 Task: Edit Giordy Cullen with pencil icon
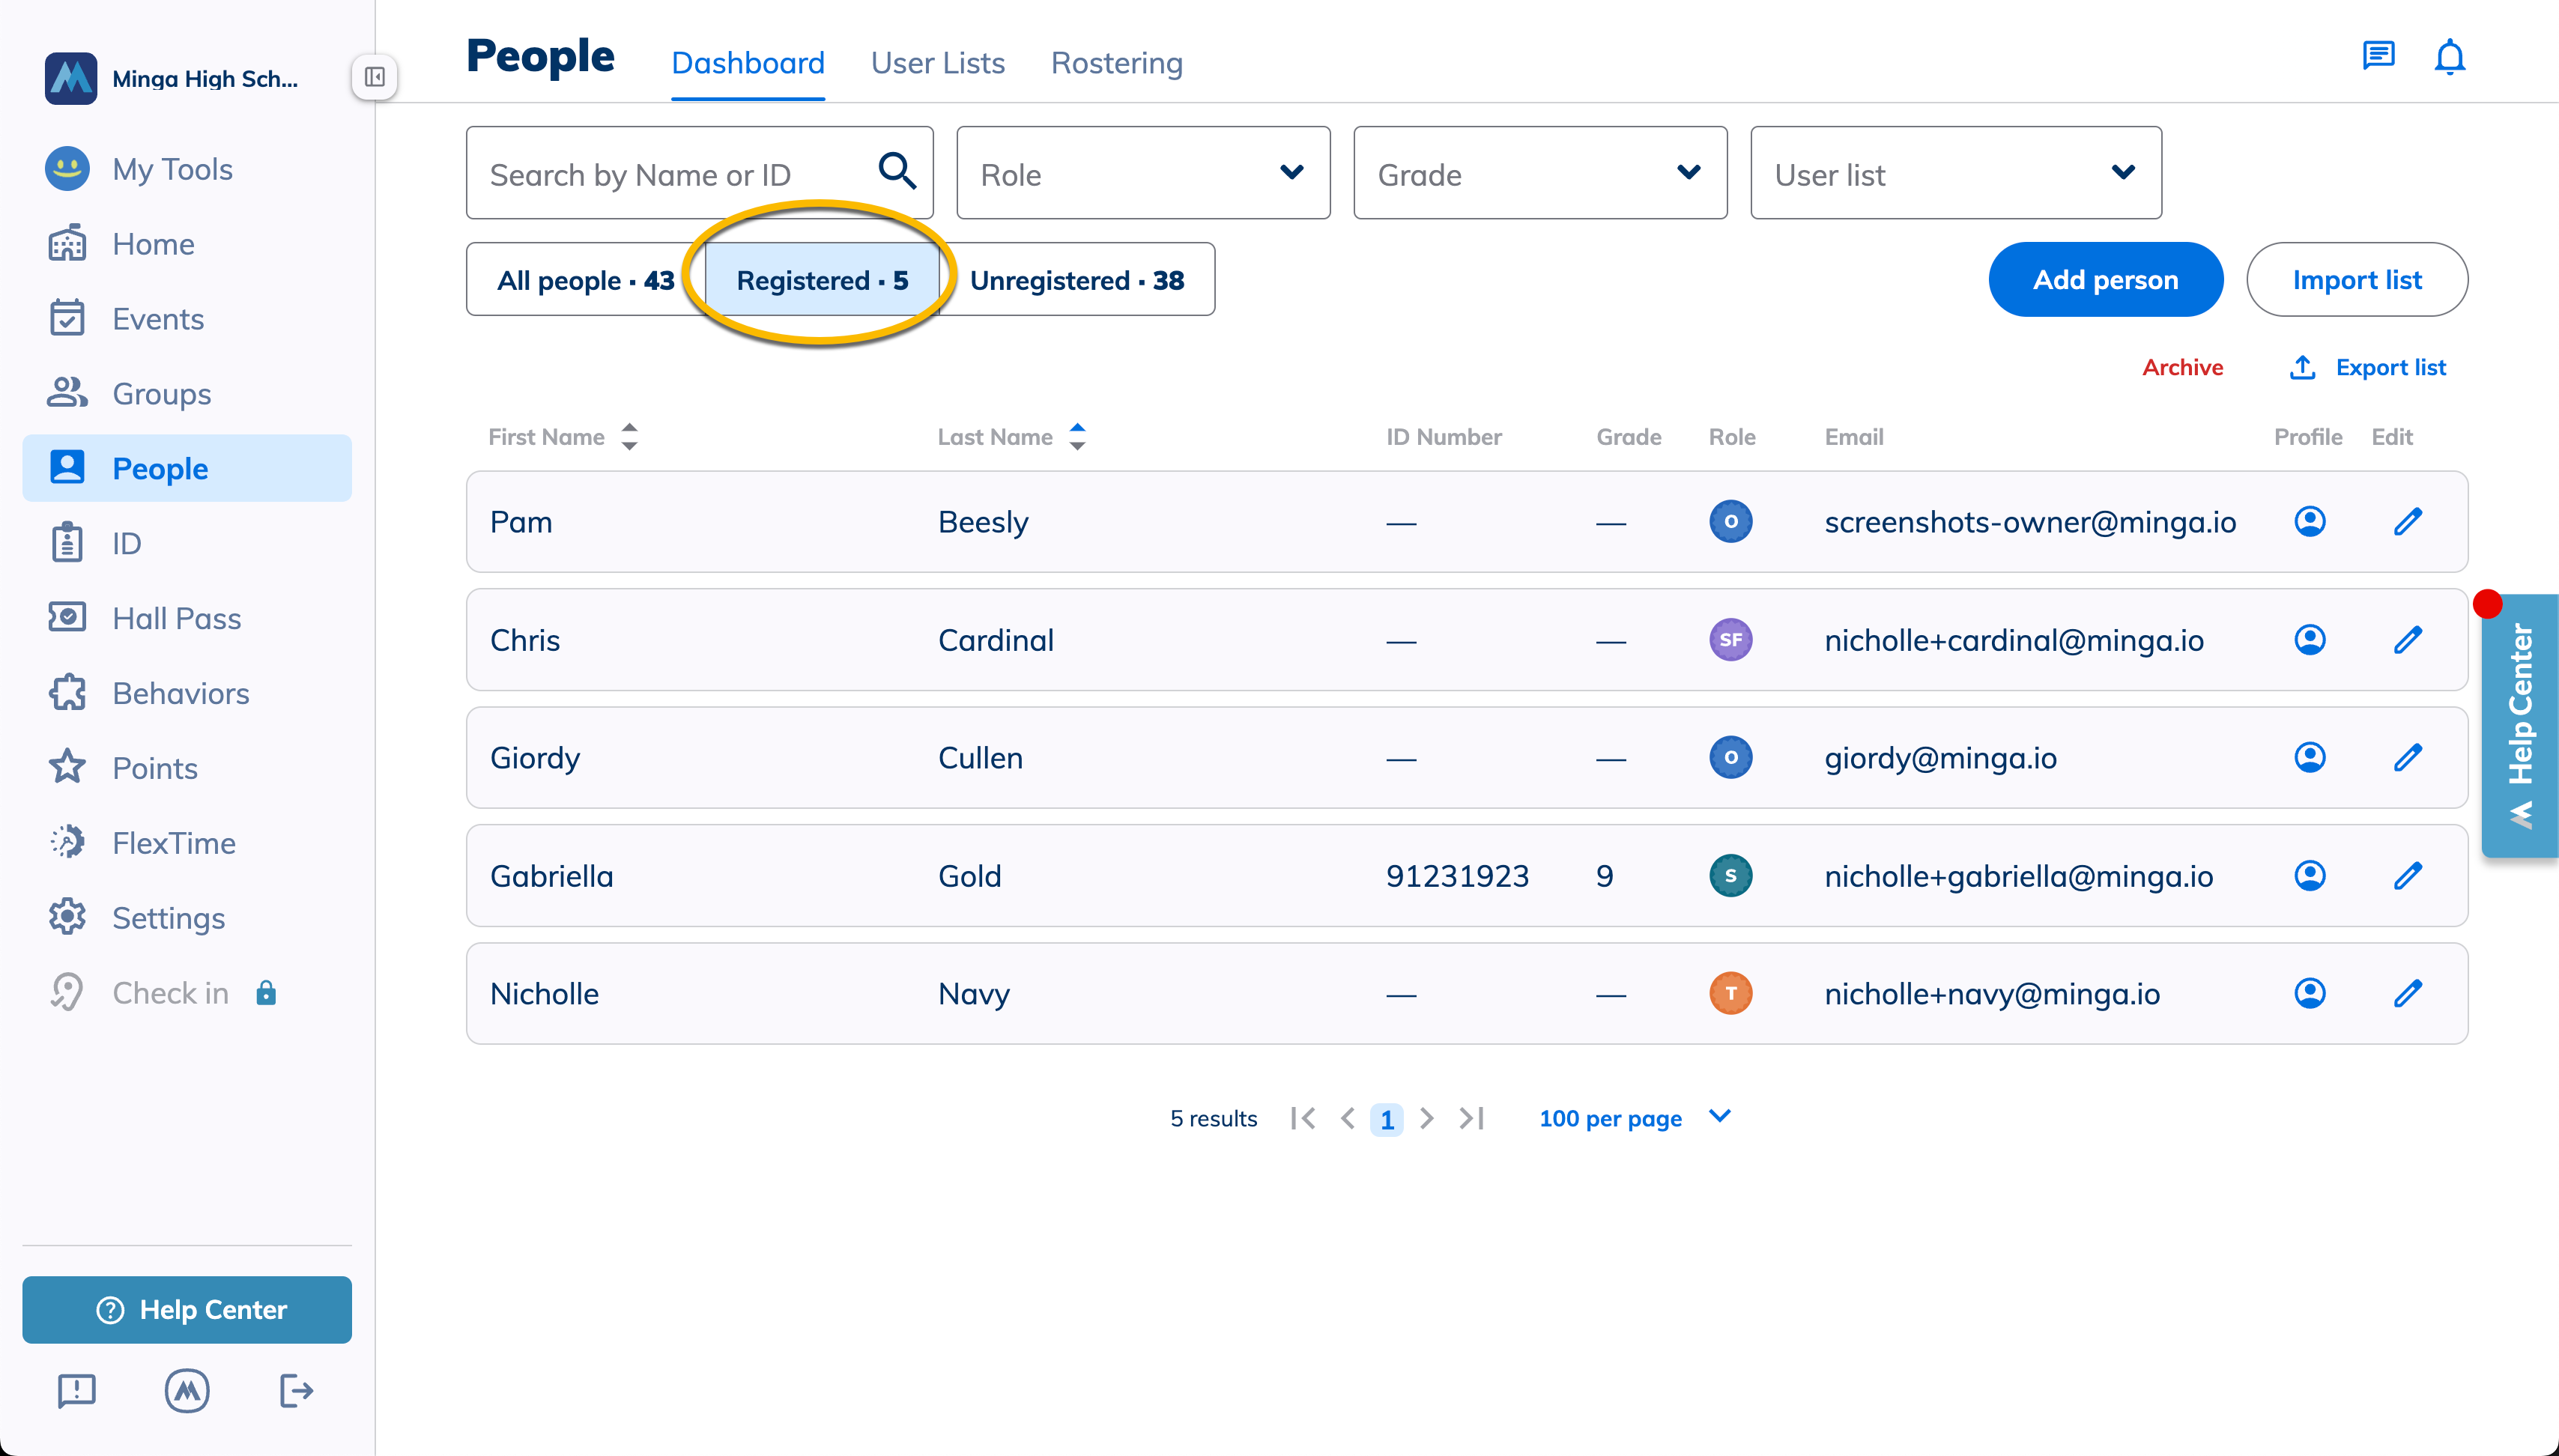point(2407,757)
